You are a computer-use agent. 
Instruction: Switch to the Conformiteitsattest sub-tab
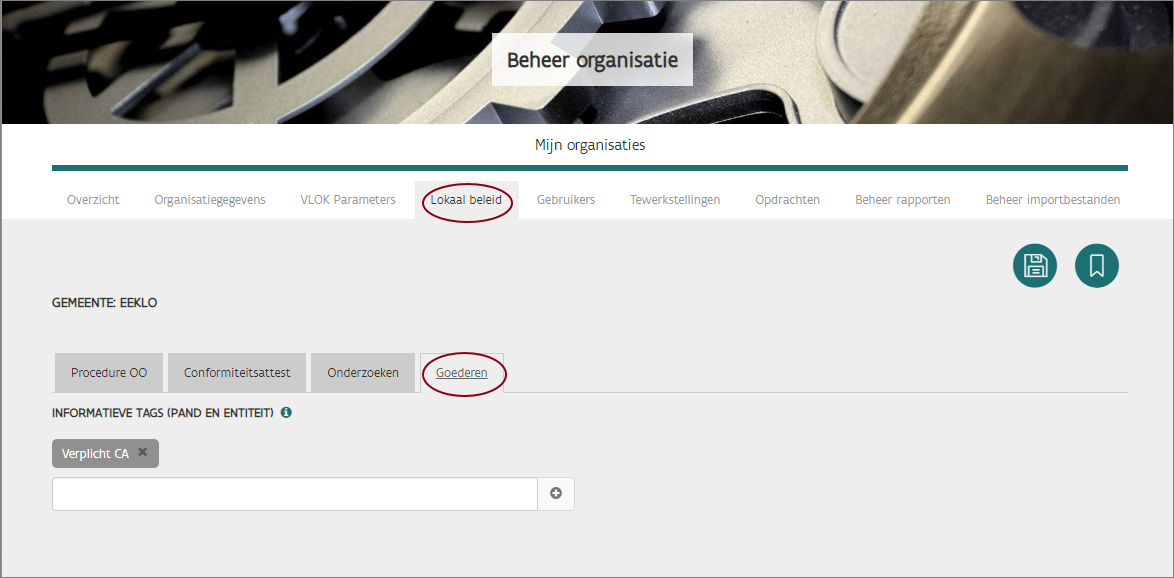point(237,373)
